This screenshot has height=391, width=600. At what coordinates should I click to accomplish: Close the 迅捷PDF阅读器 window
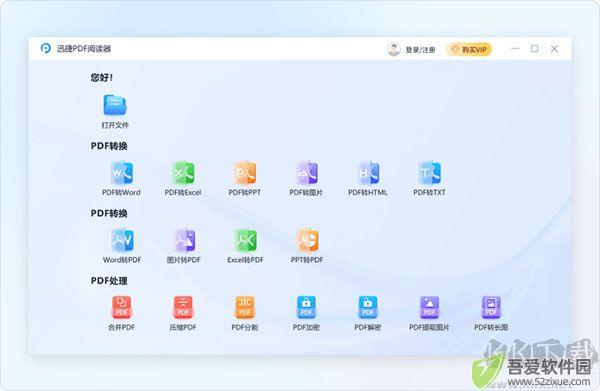tap(554, 49)
